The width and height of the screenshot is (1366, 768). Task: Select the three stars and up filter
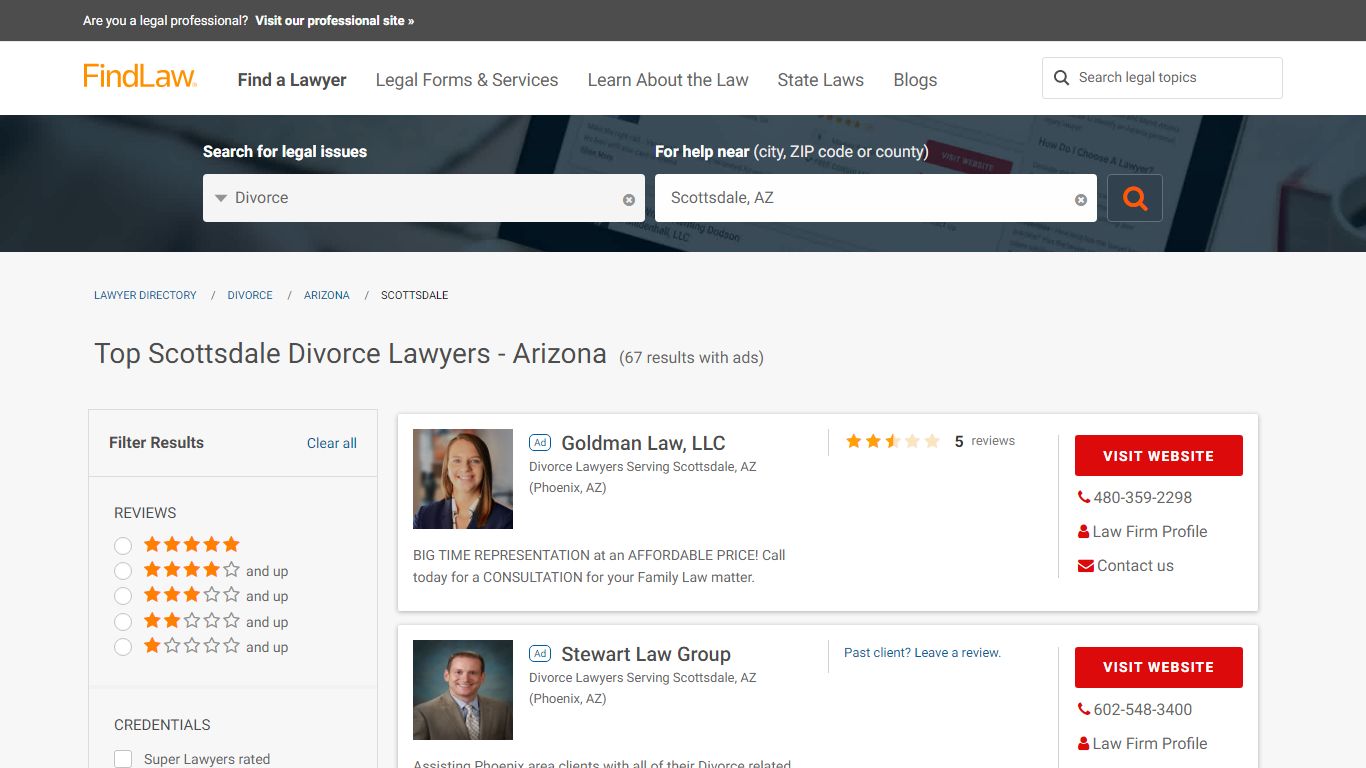[123, 596]
